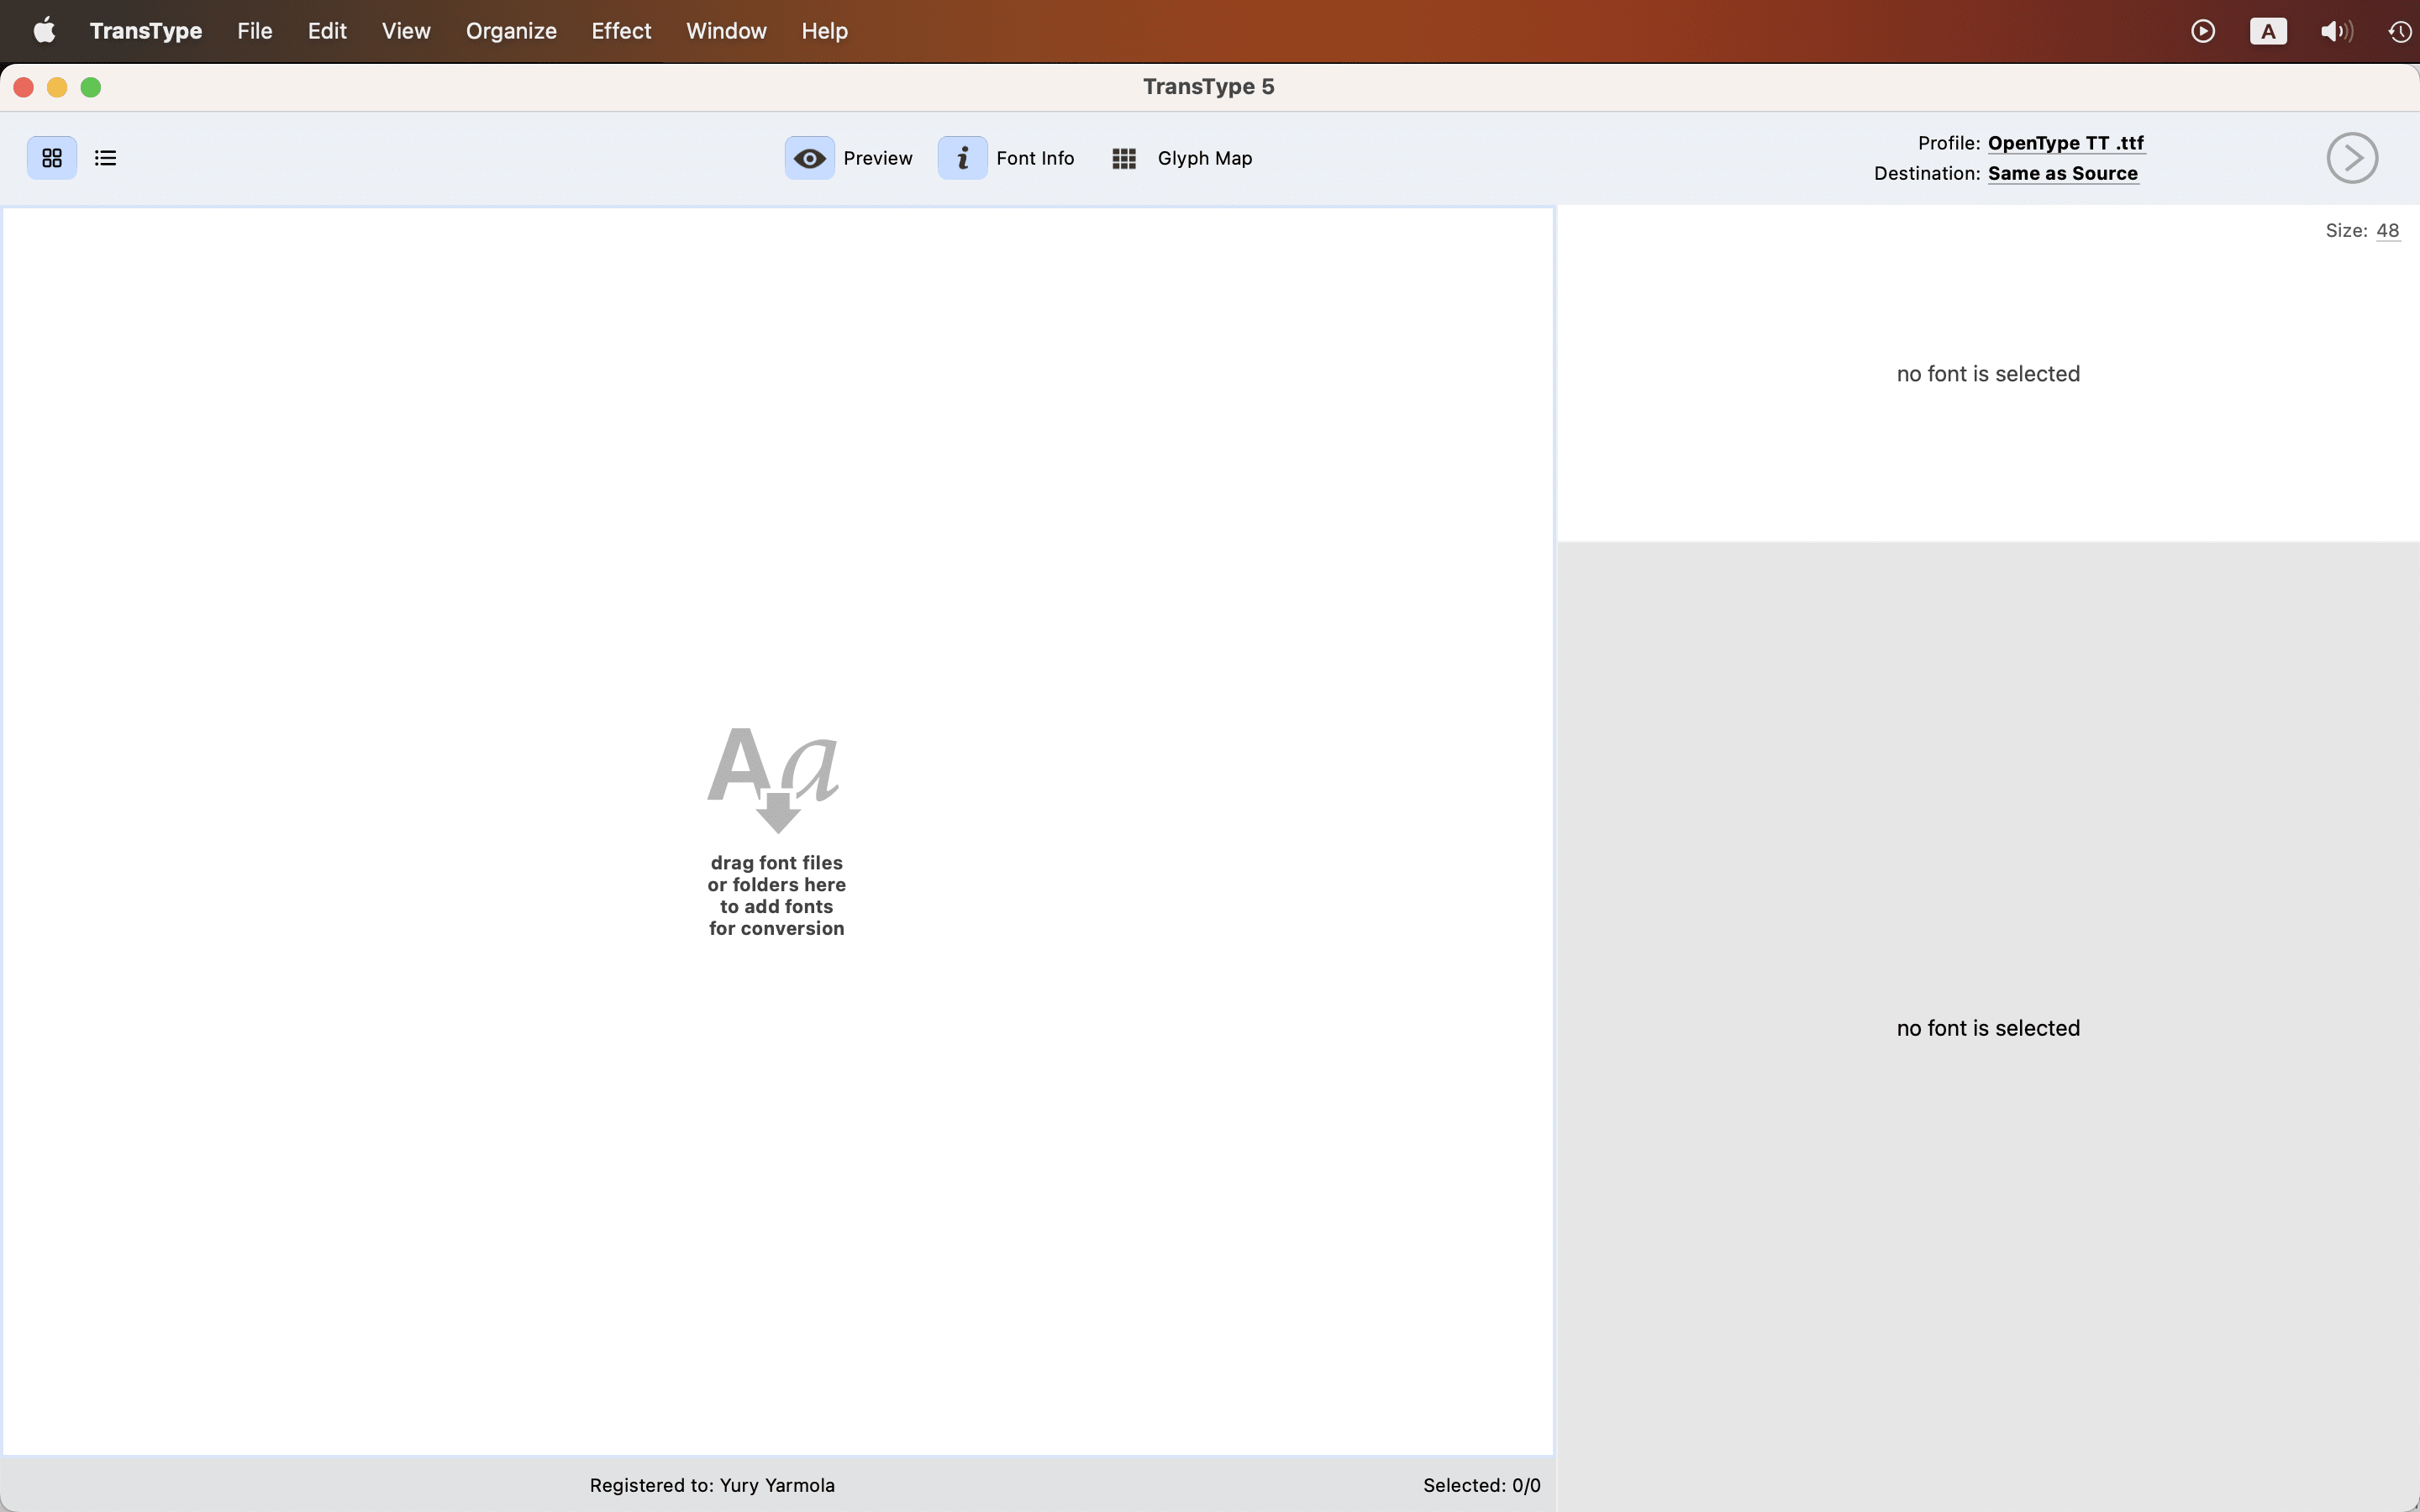This screenshot has width=2420, height=1512.
Task: Open the Profile OpenType TT .ttf dropdown
Action: pos(2066,143)
